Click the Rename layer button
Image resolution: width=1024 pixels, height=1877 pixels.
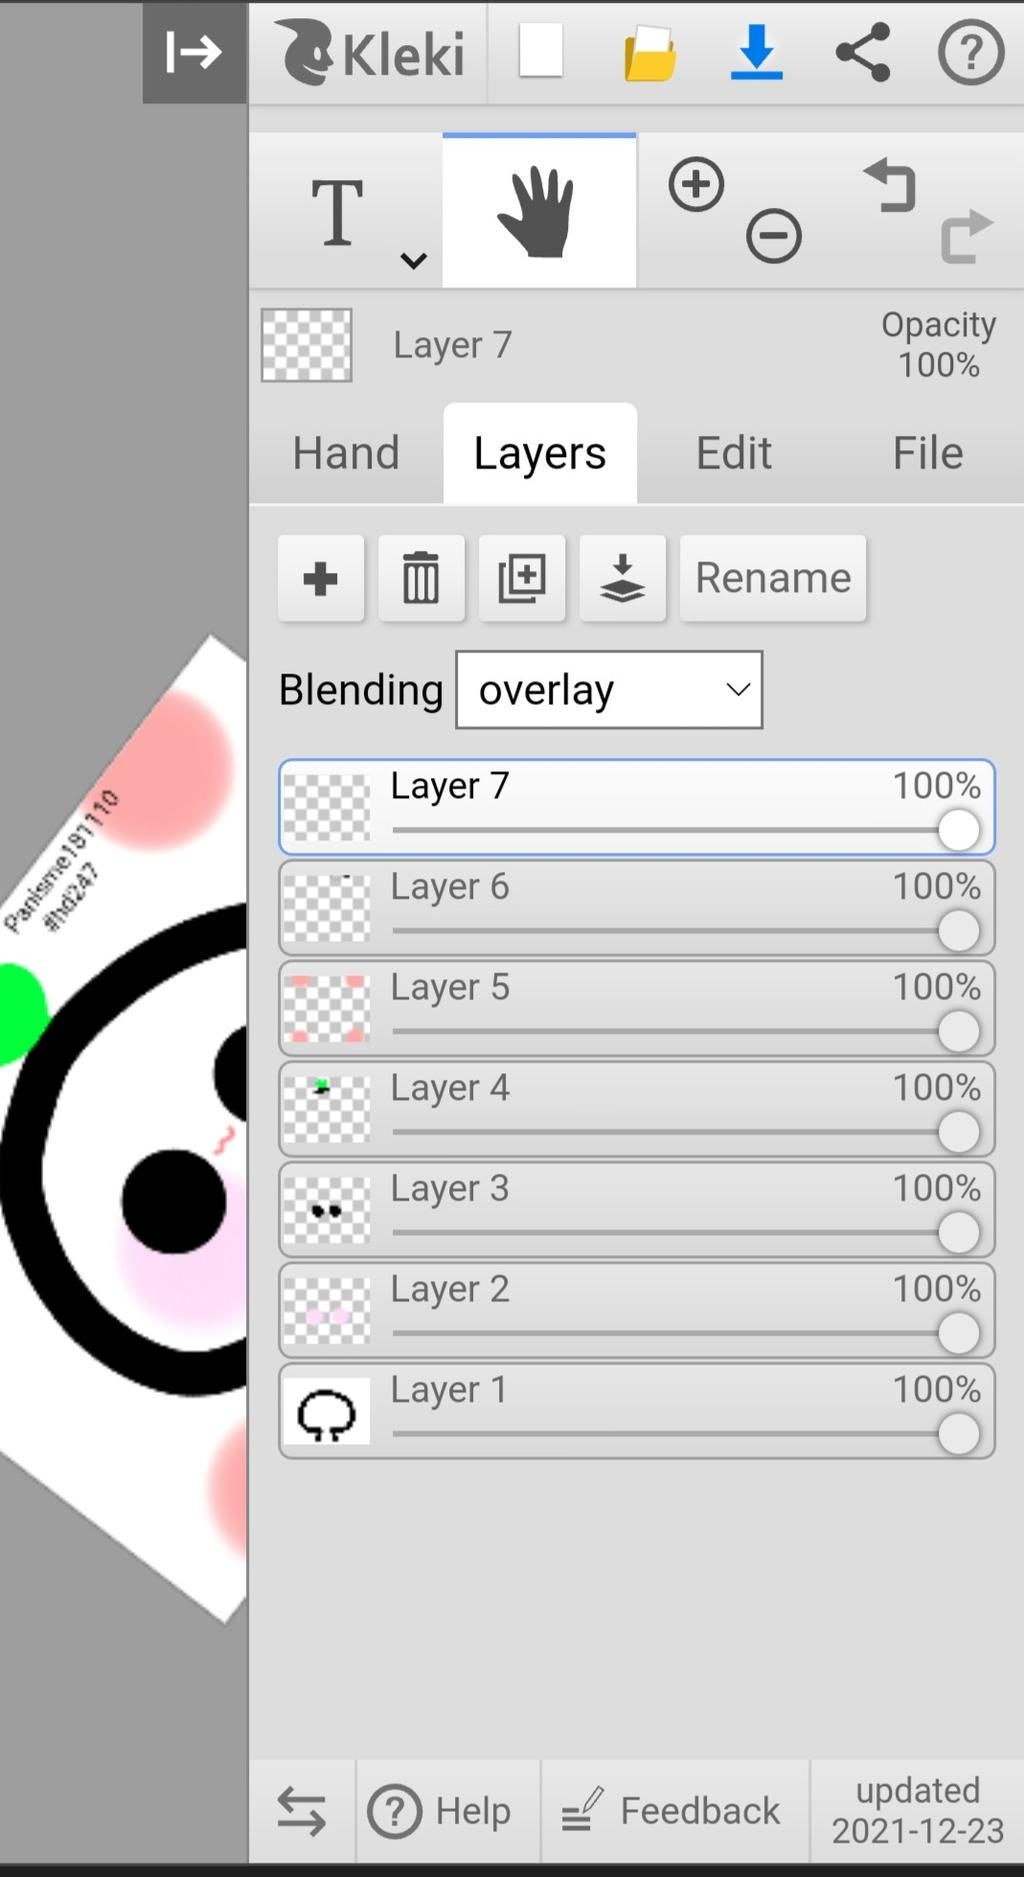(773, 578)
